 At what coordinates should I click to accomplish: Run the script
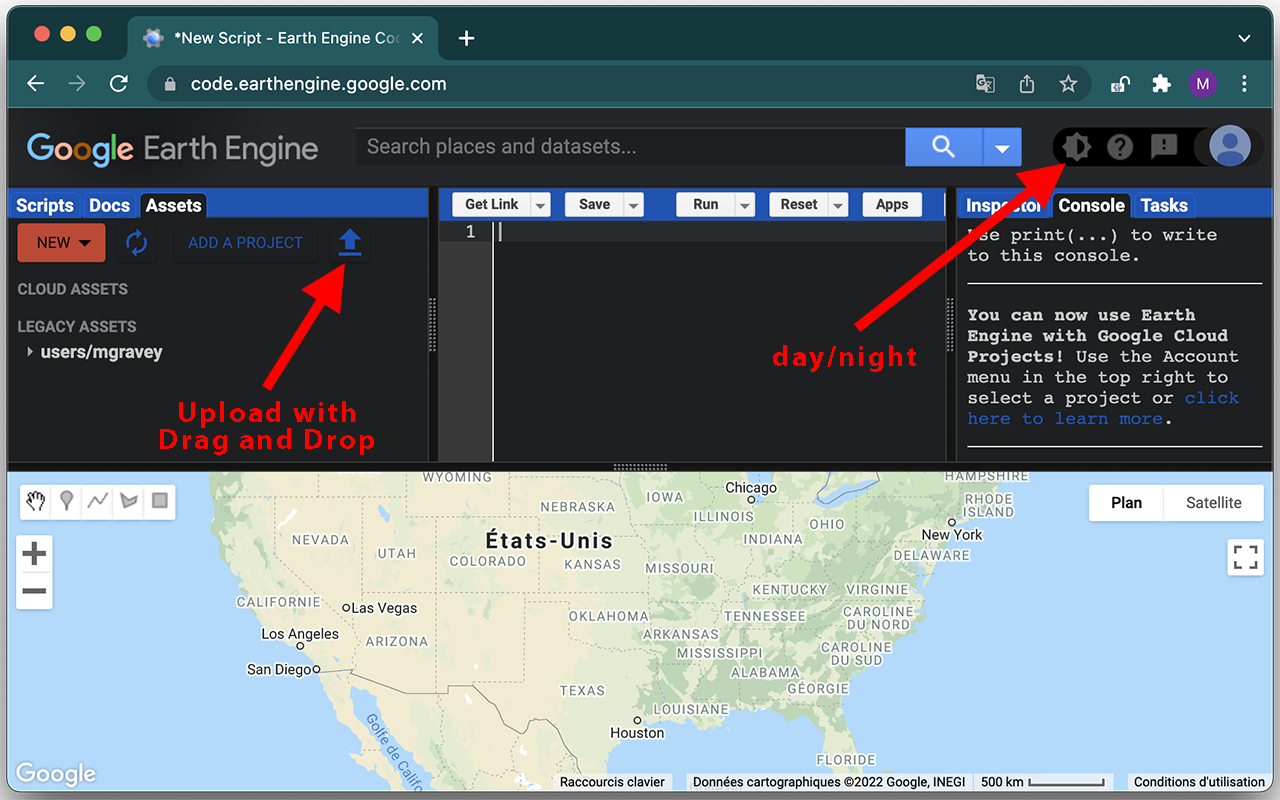point(706,205)
